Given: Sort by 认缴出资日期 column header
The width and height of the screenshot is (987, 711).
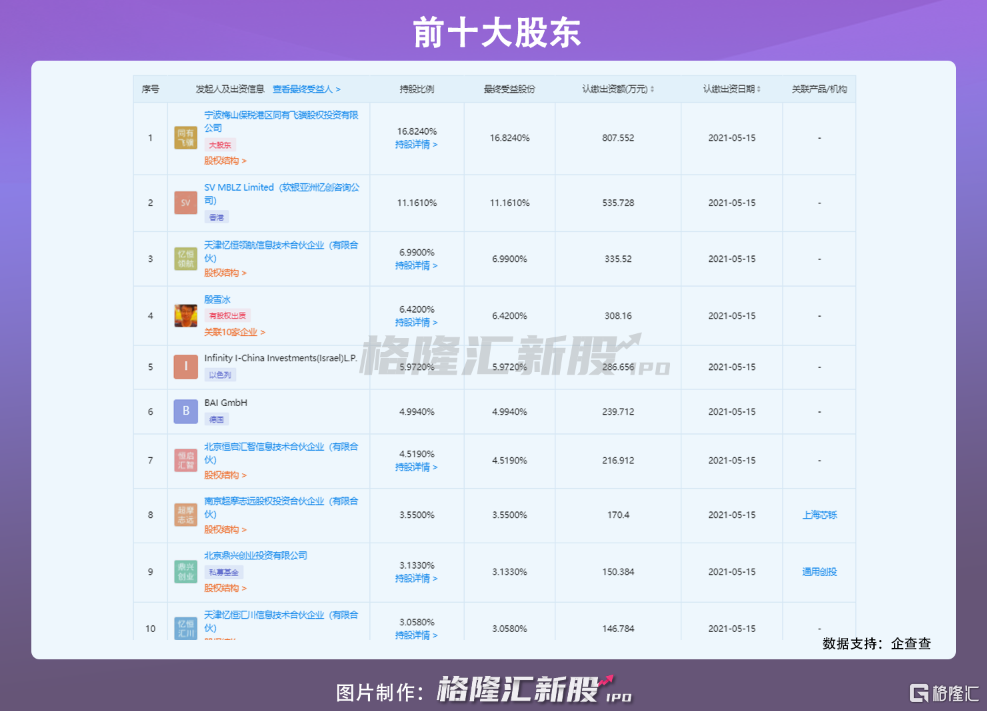Looking at the screenshot, I should 731,89.
